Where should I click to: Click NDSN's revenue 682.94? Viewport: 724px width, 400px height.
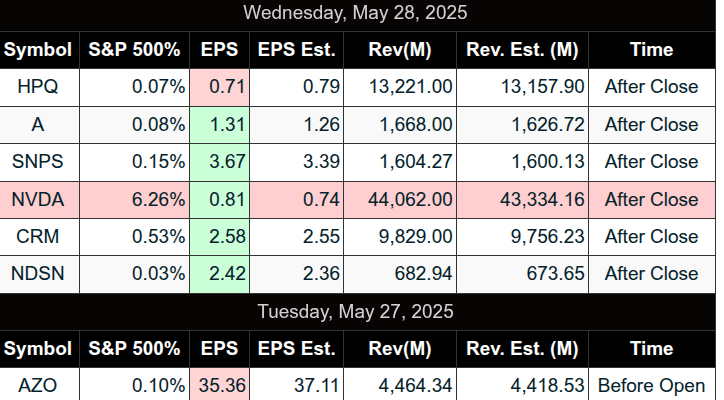(400, 274)
